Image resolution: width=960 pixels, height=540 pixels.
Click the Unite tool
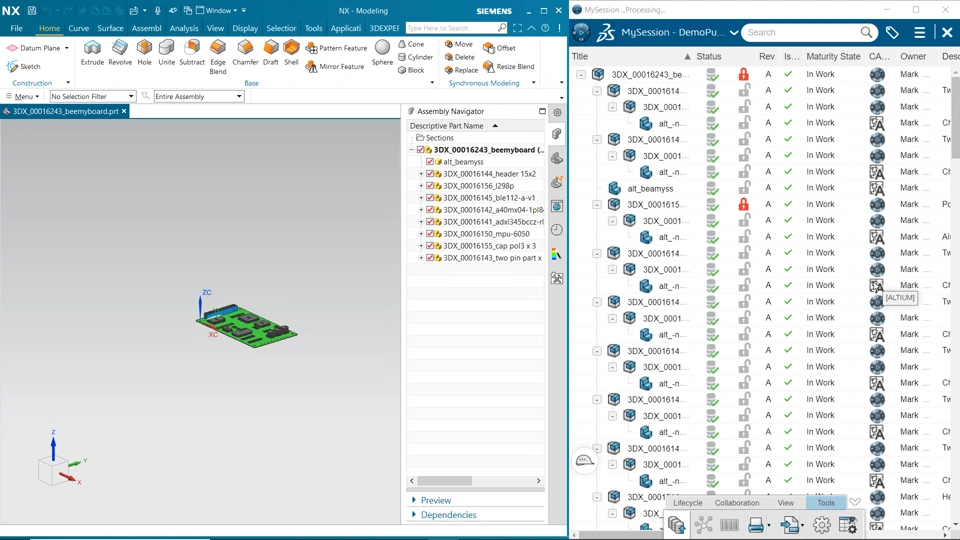167,53
